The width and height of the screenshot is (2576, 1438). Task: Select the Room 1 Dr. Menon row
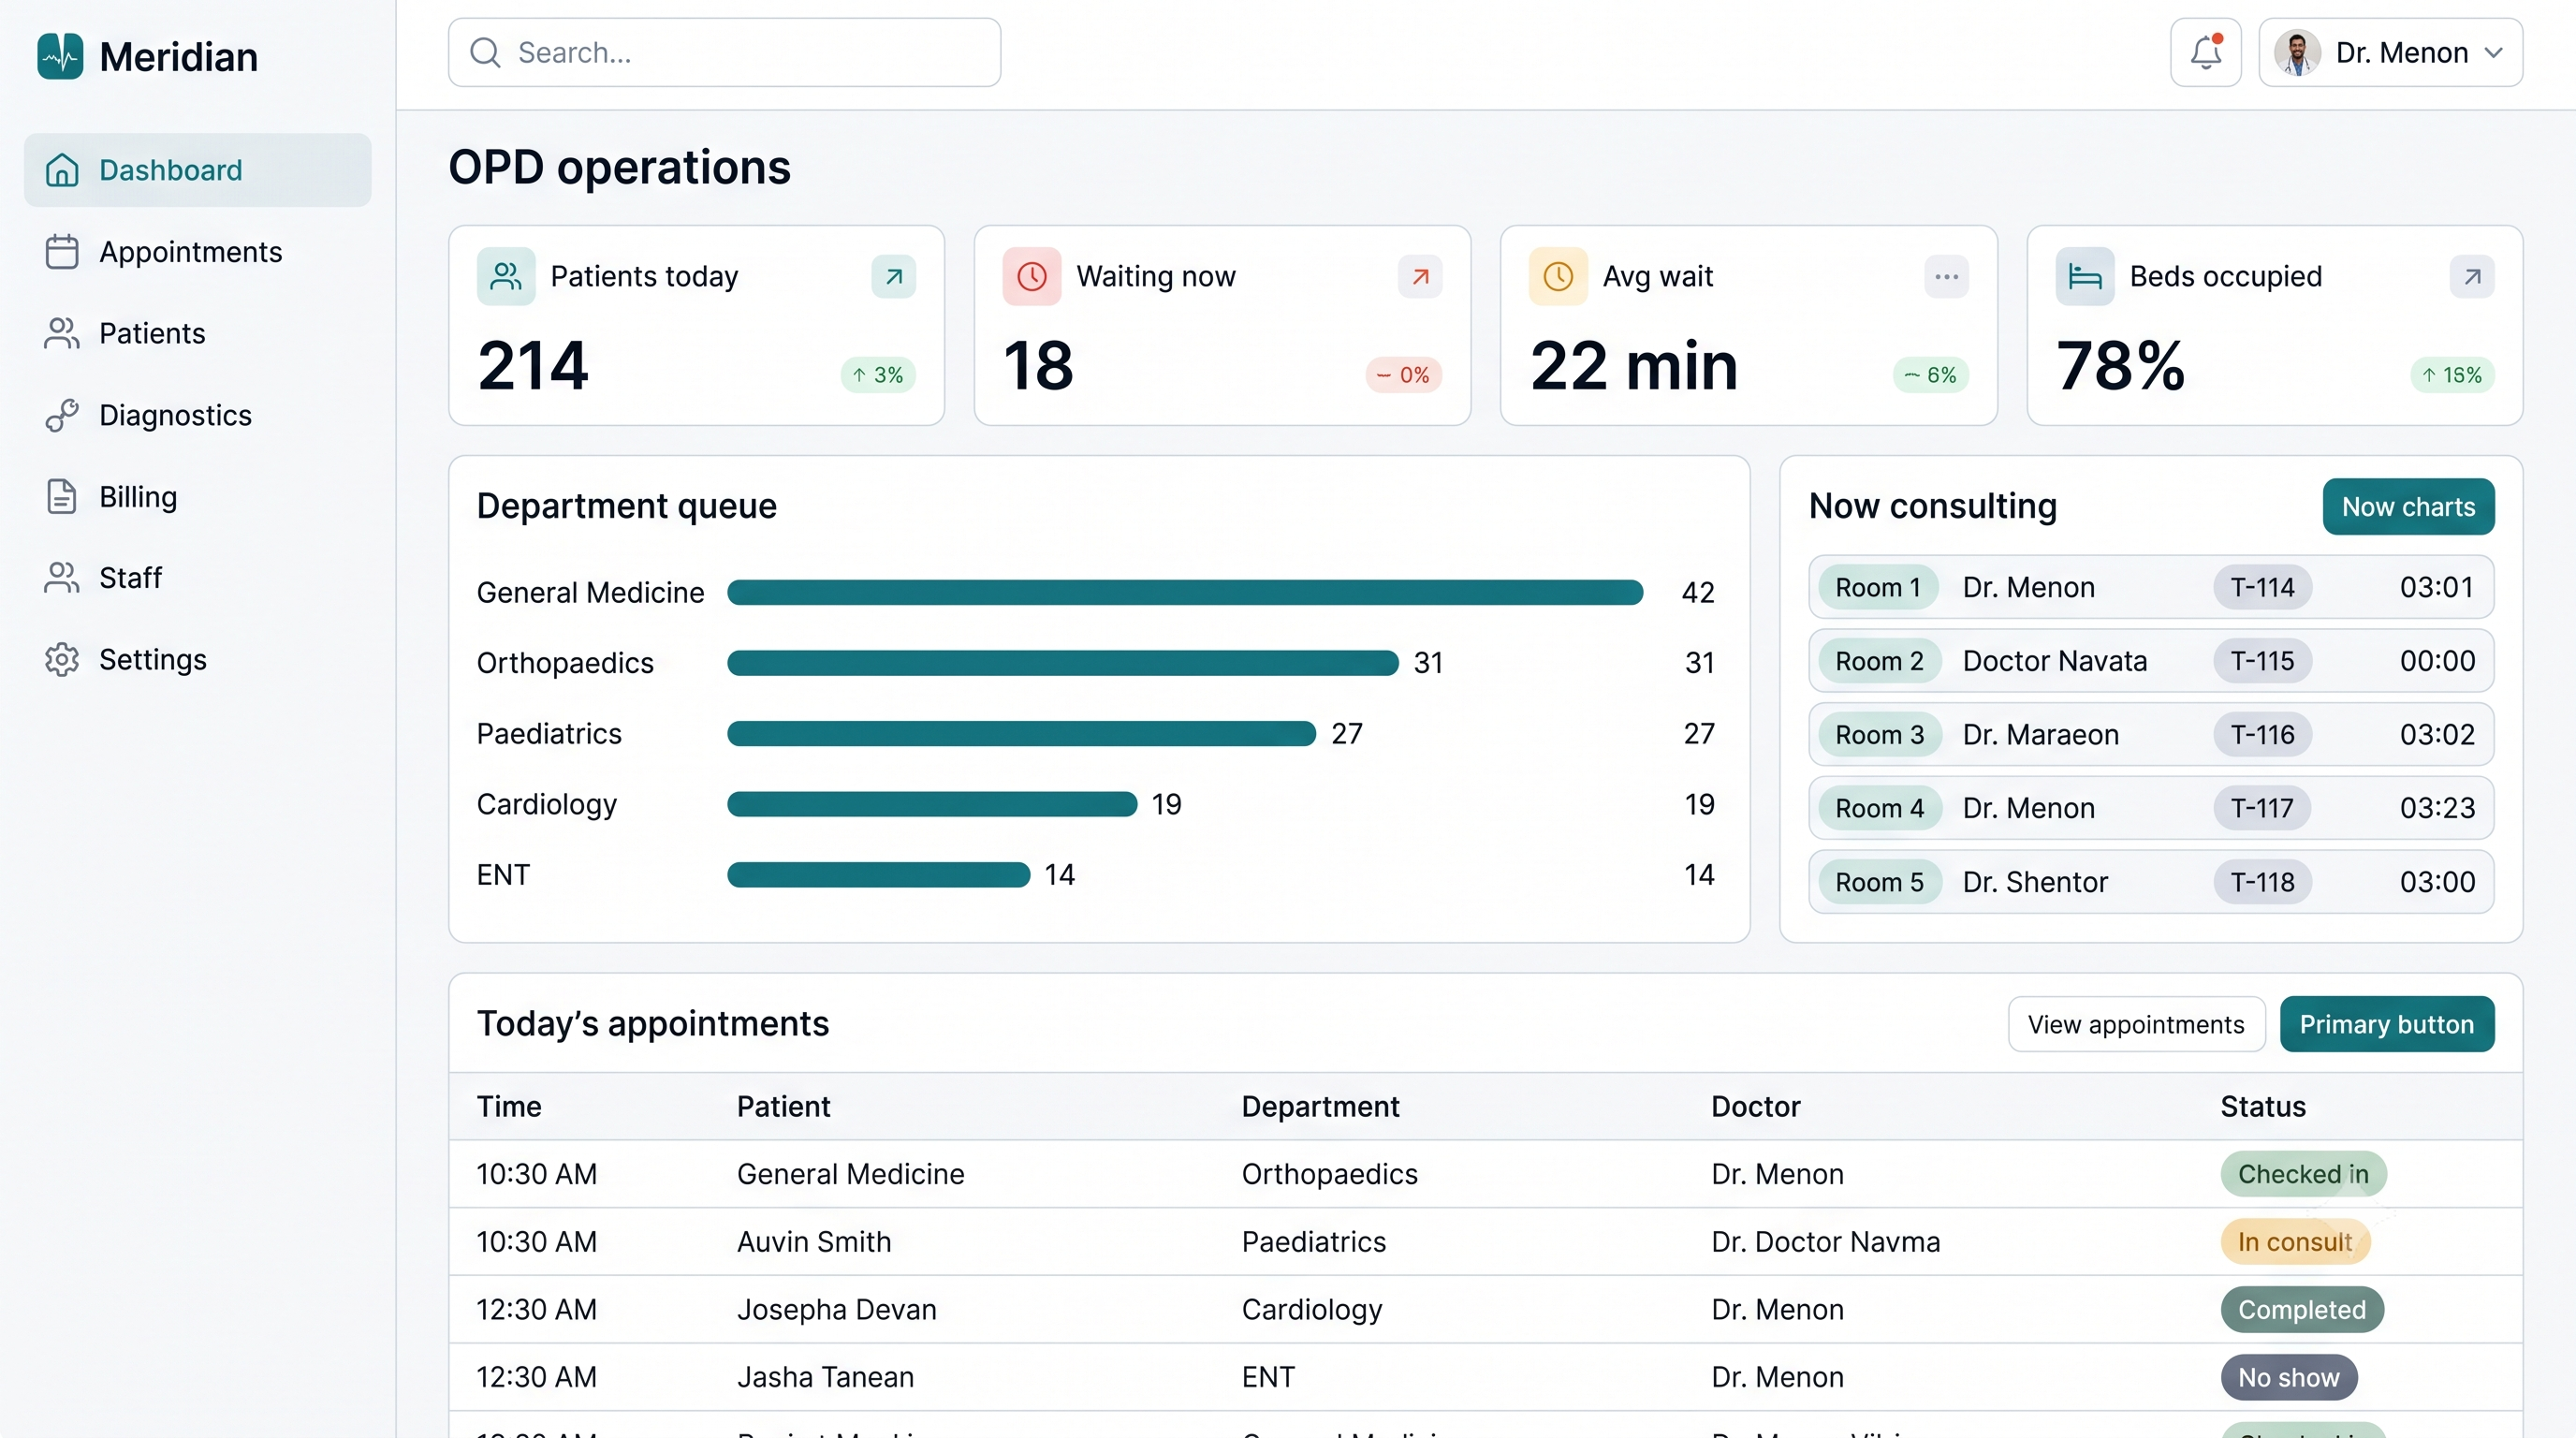point(2151,587)
